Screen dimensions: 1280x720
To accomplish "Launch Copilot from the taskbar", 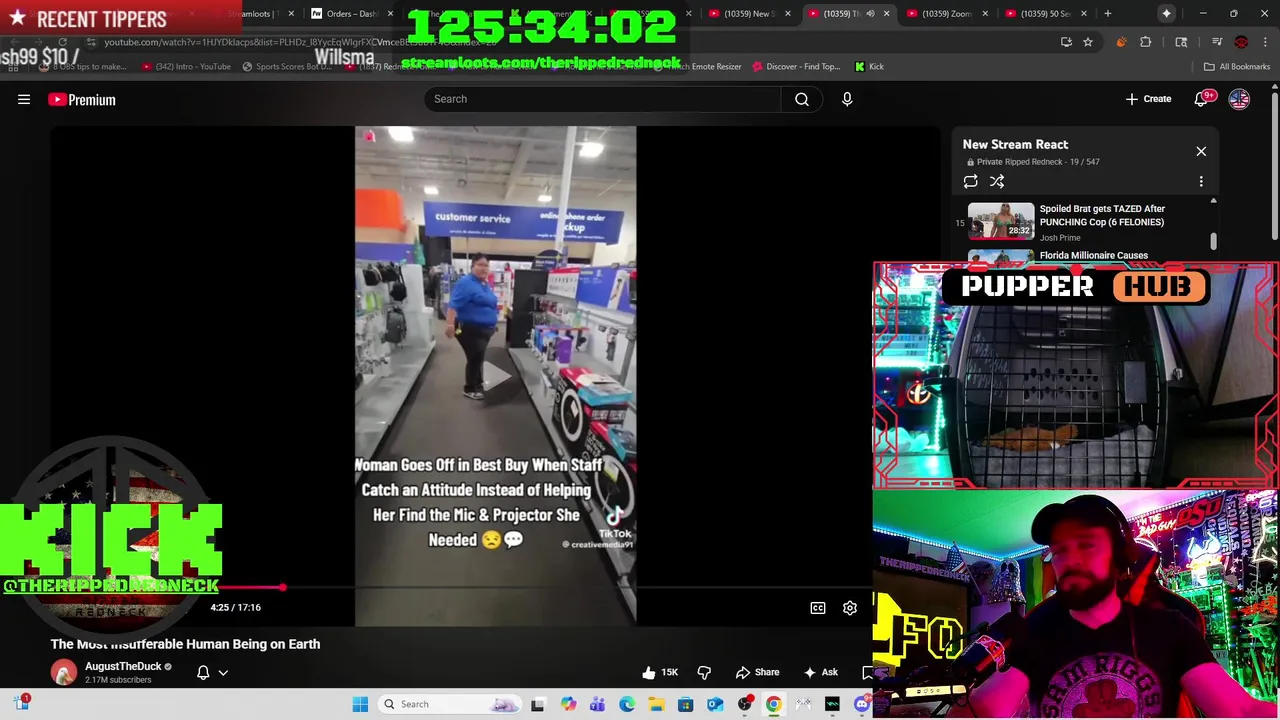I will click(x=568, y=704).
